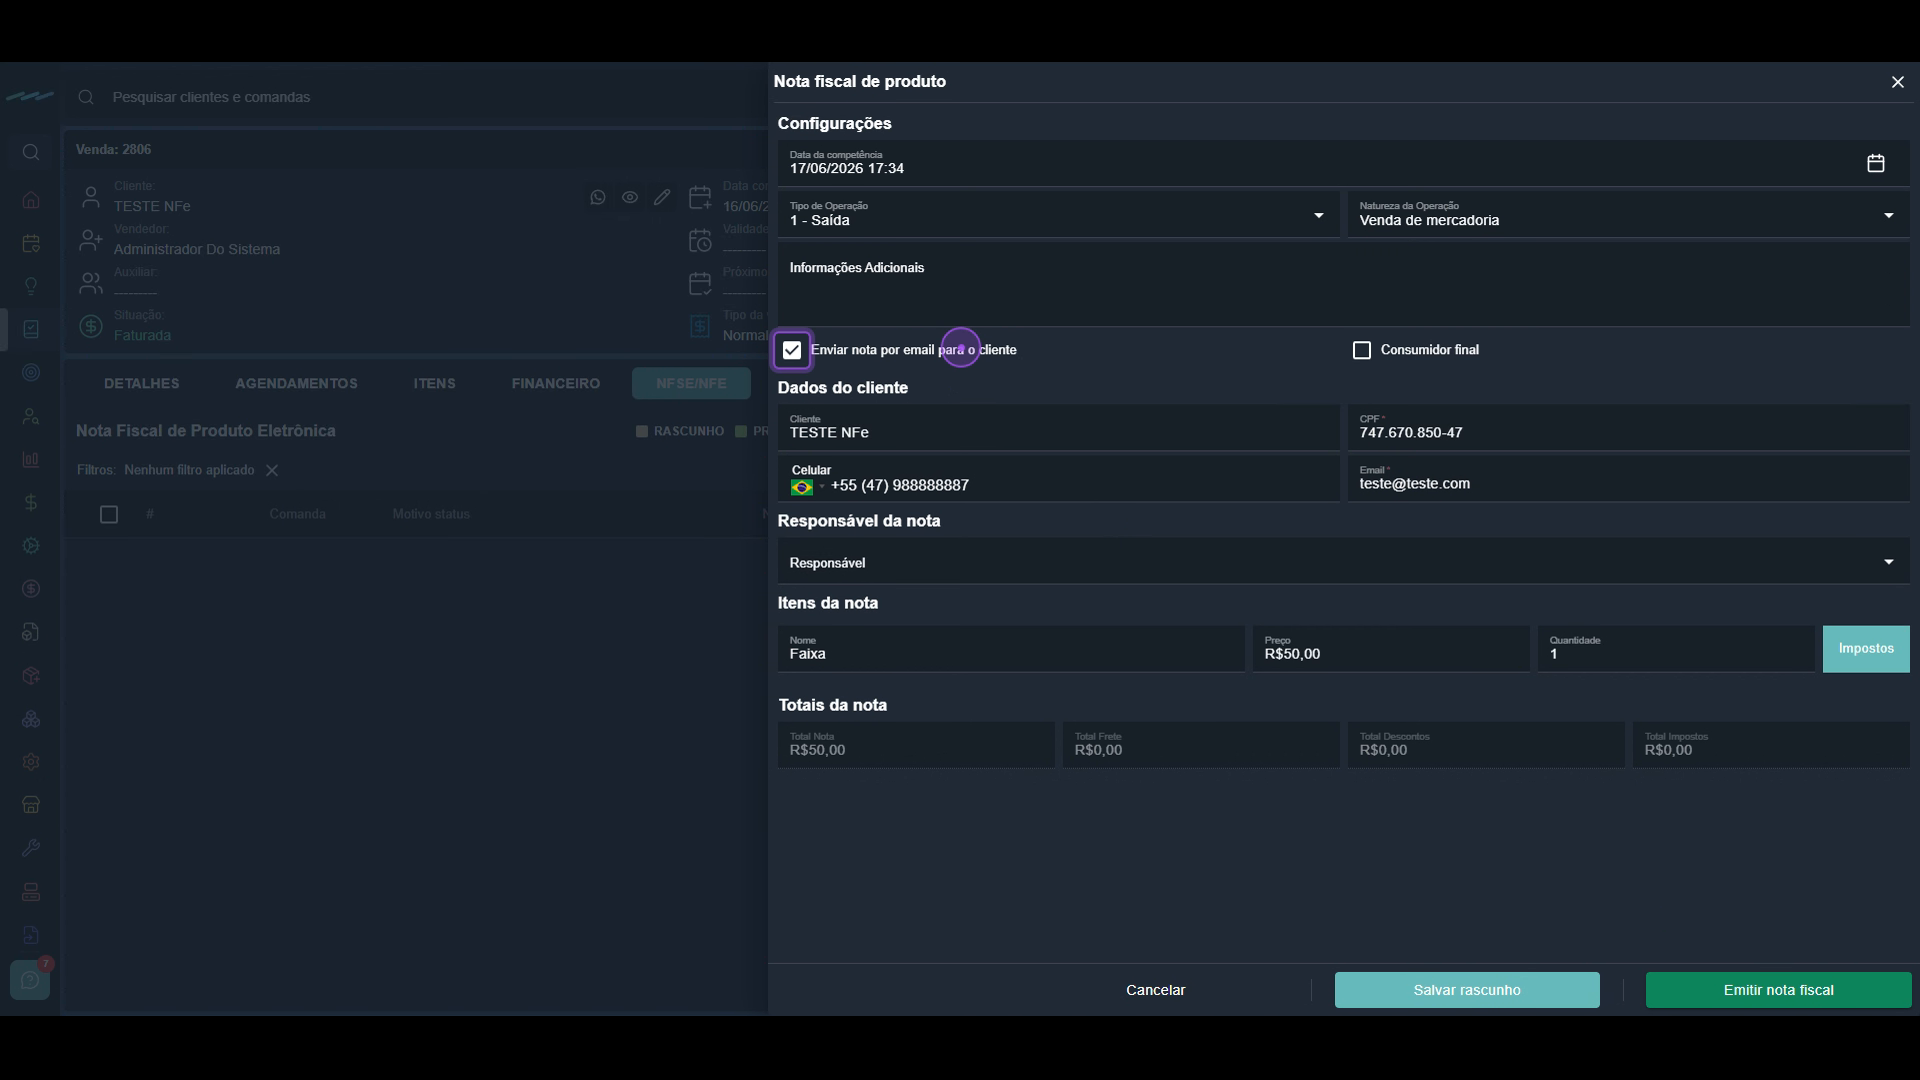Click the Informações Adicionais text area
1920x1080 pixels.
[x=1343, y=286]
